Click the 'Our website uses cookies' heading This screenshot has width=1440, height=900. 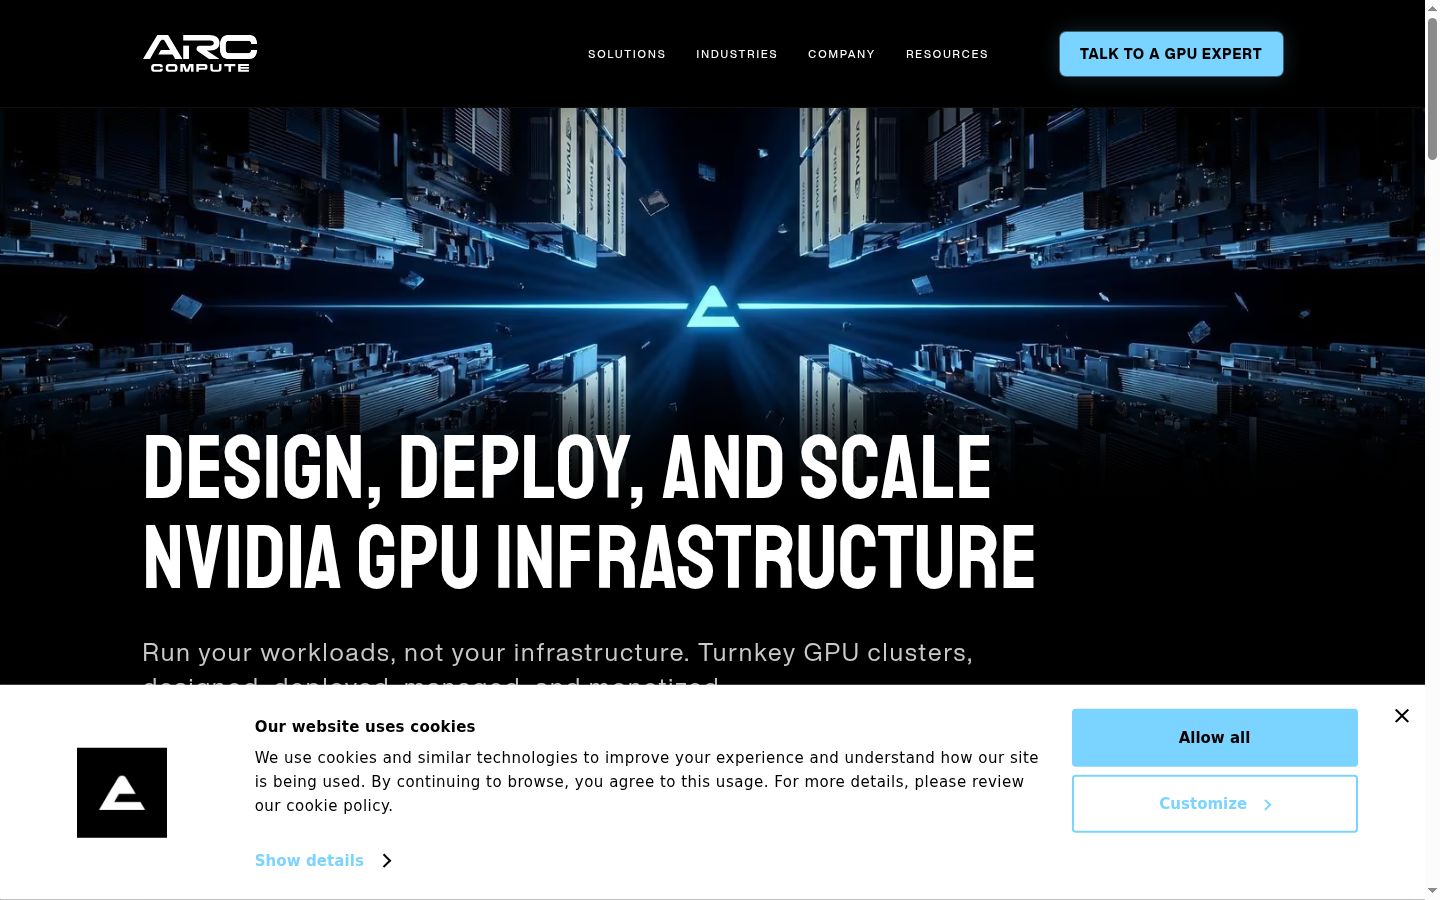coord(365,727)
